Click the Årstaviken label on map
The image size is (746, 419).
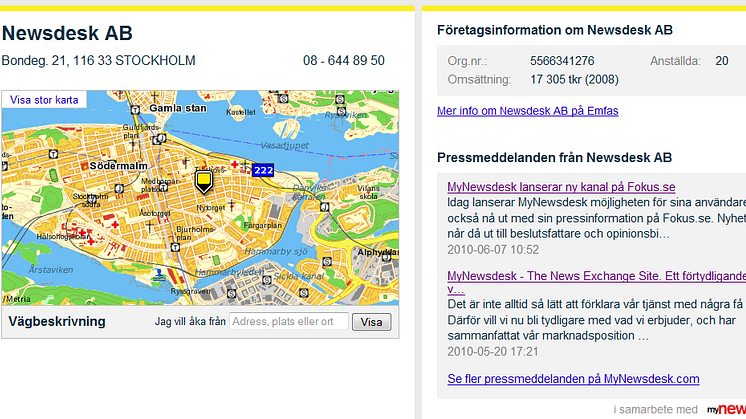pyautogui.click(x=50, y=270)
